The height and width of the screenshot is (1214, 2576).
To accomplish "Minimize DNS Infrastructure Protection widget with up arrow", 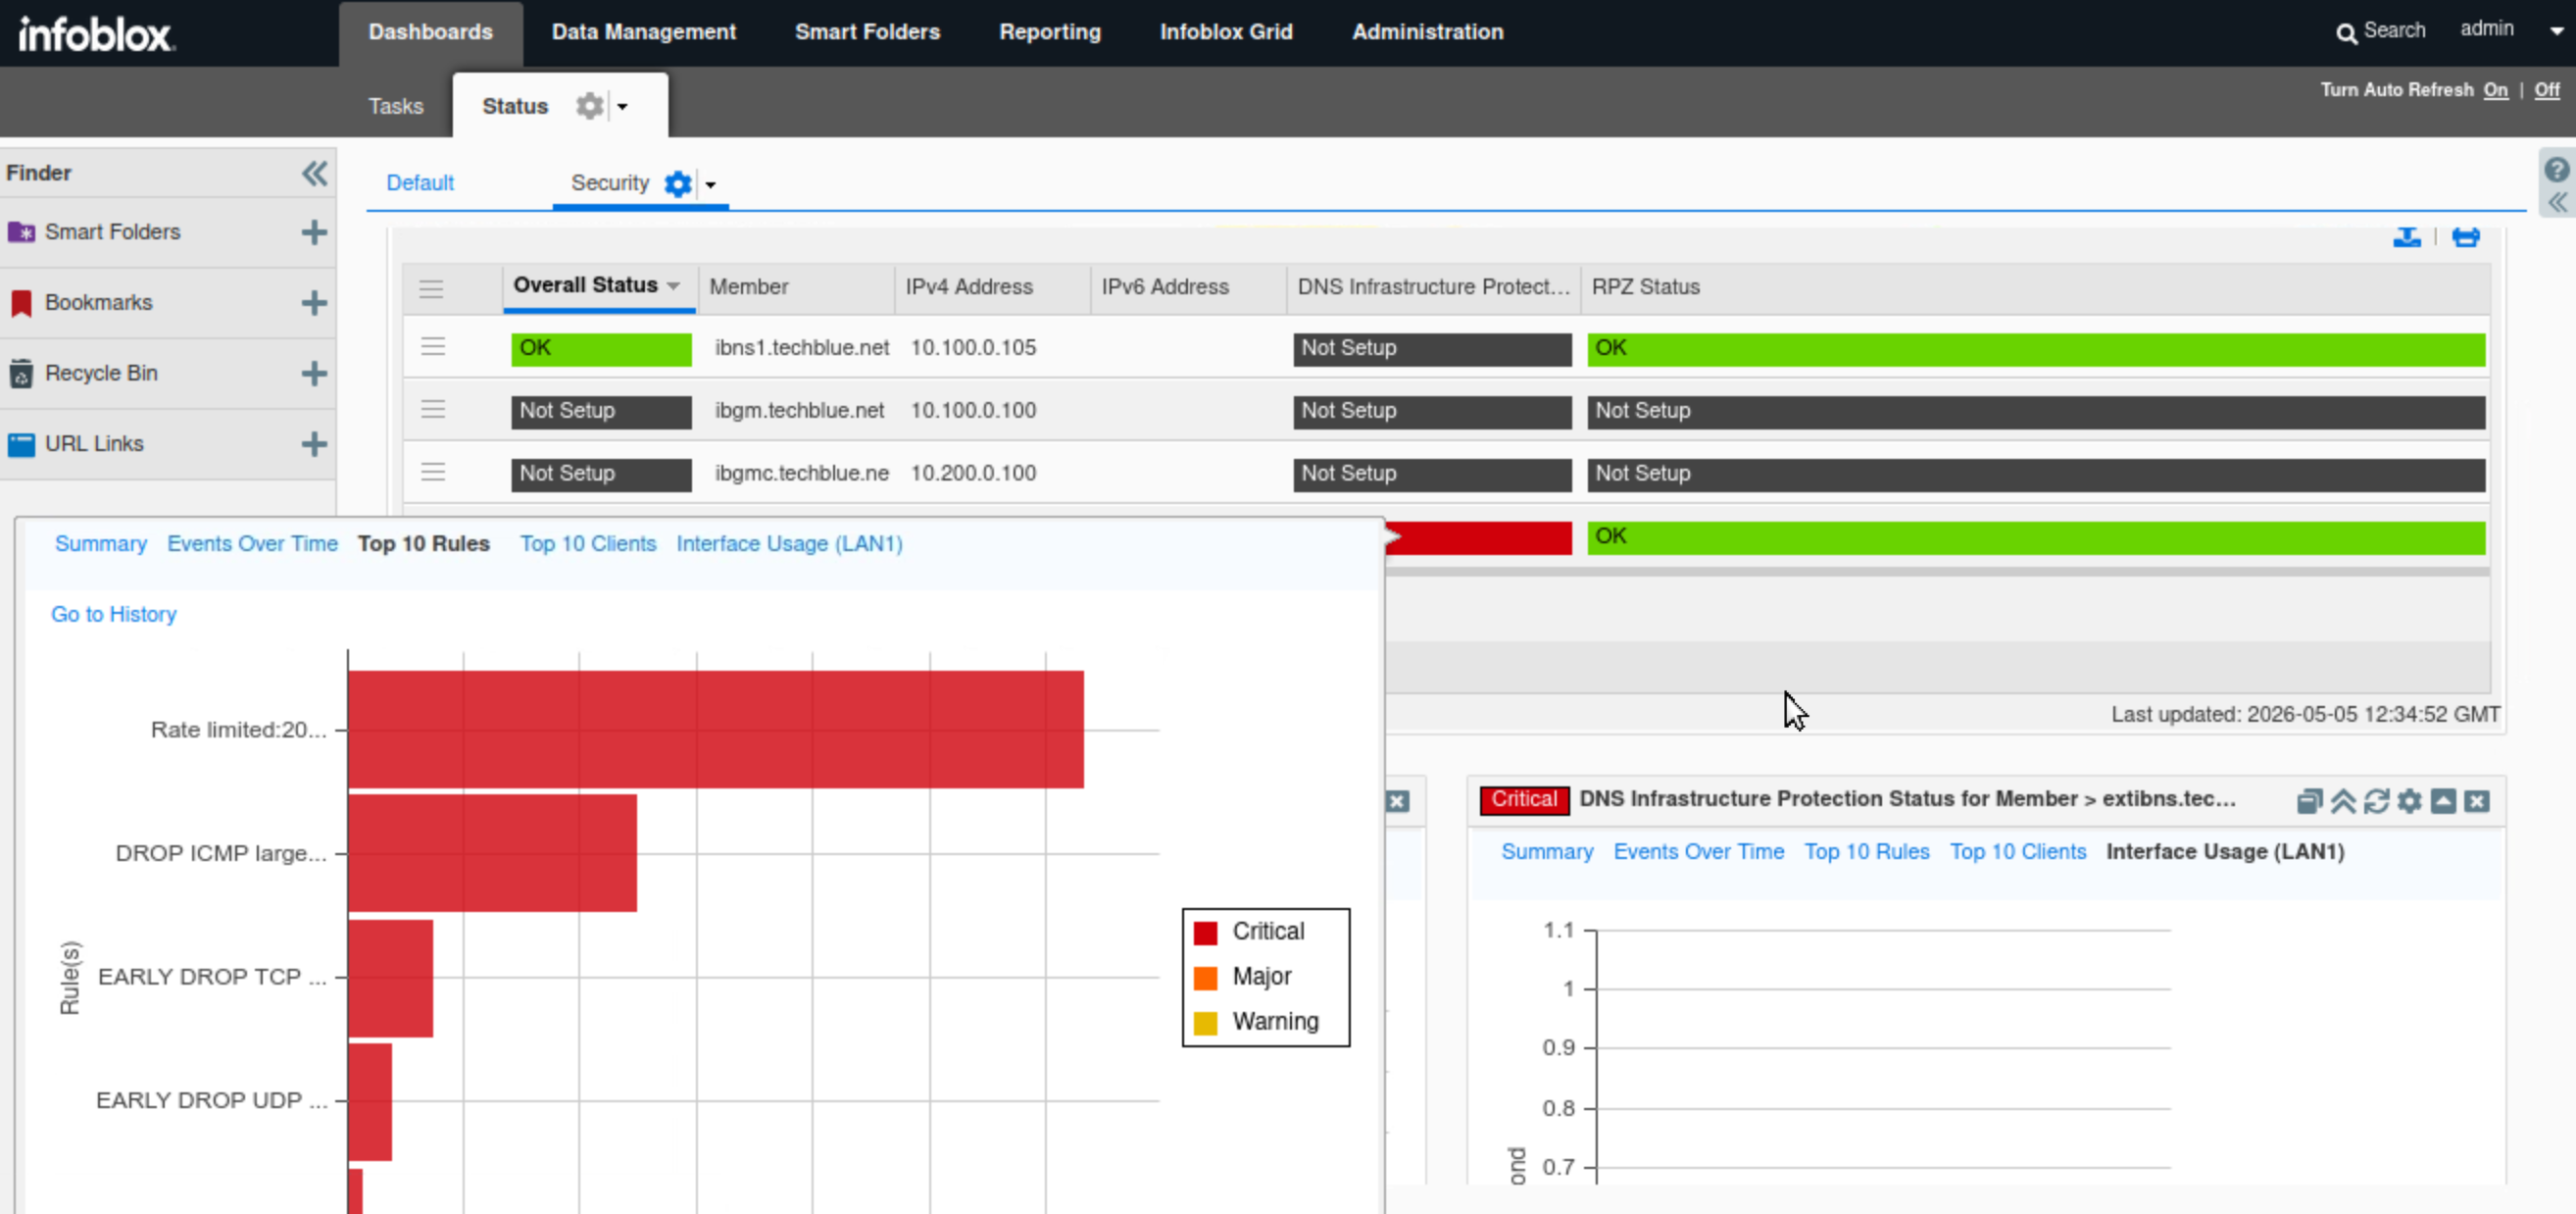I will tap(2443, 801).
